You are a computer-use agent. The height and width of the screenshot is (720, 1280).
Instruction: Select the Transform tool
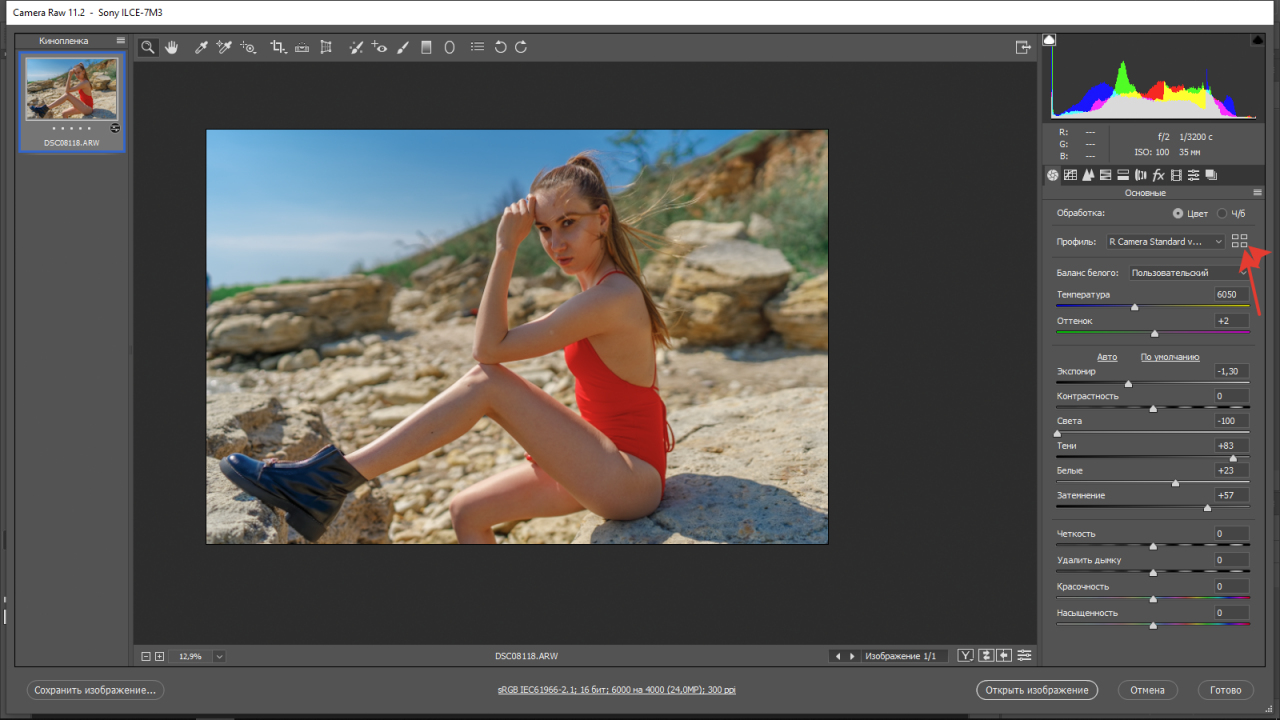point(325,47)
